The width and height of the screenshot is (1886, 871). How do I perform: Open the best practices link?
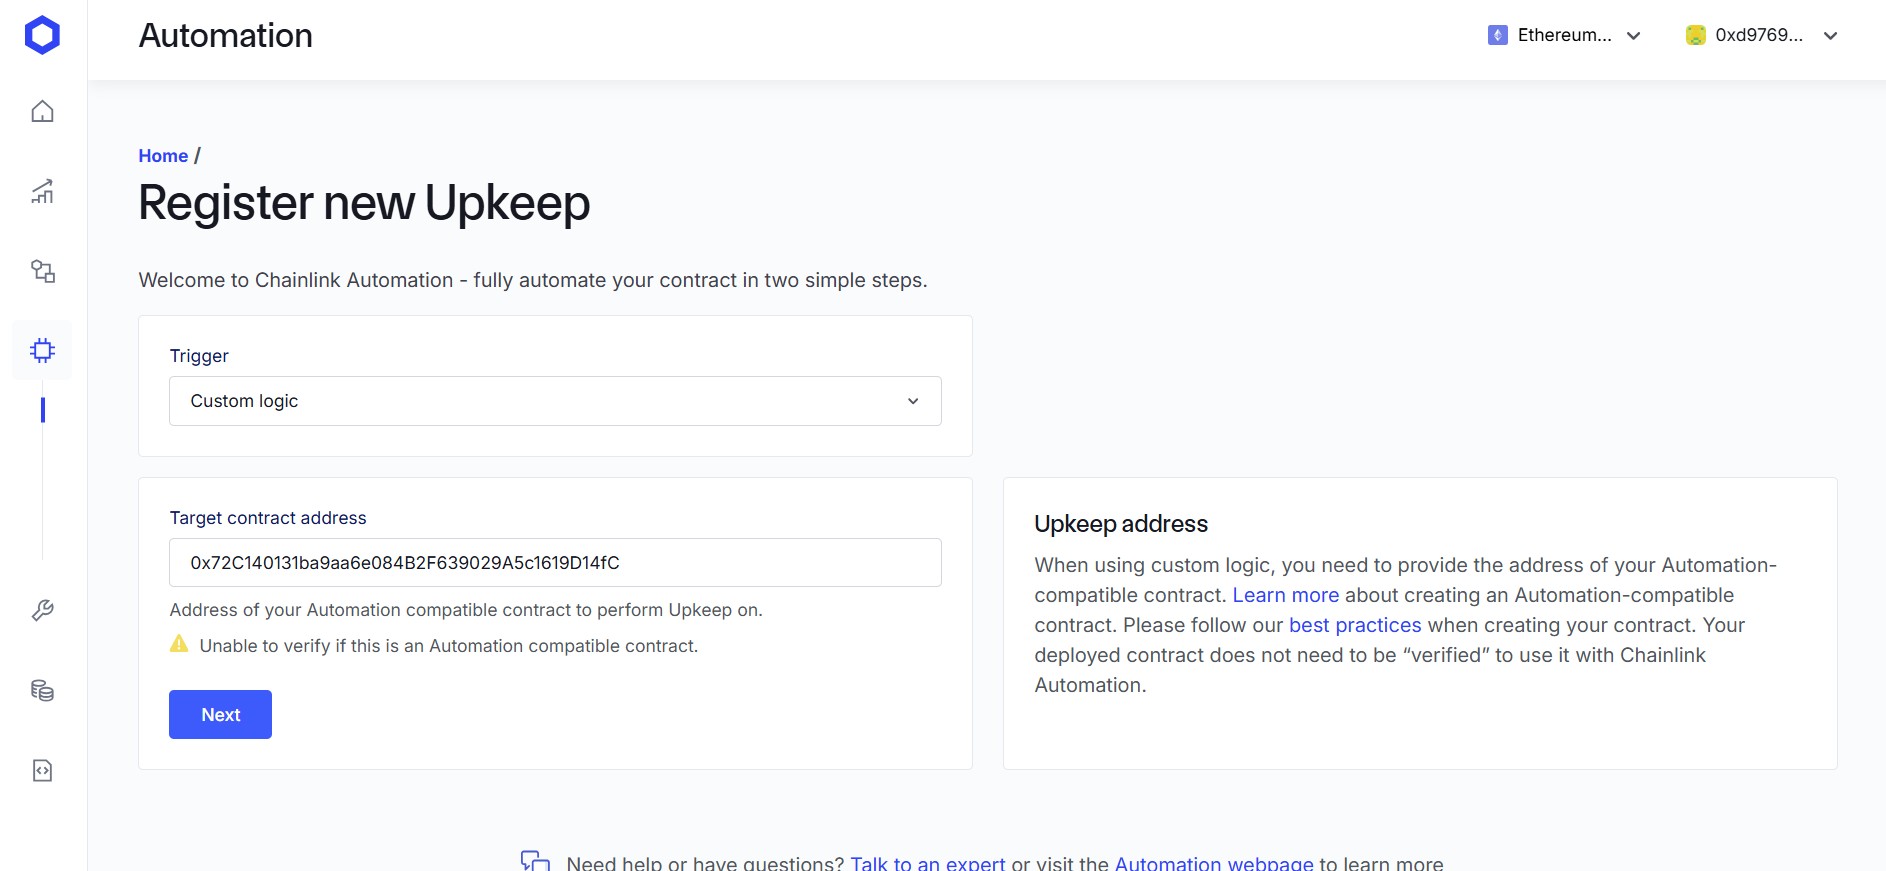1355,625
